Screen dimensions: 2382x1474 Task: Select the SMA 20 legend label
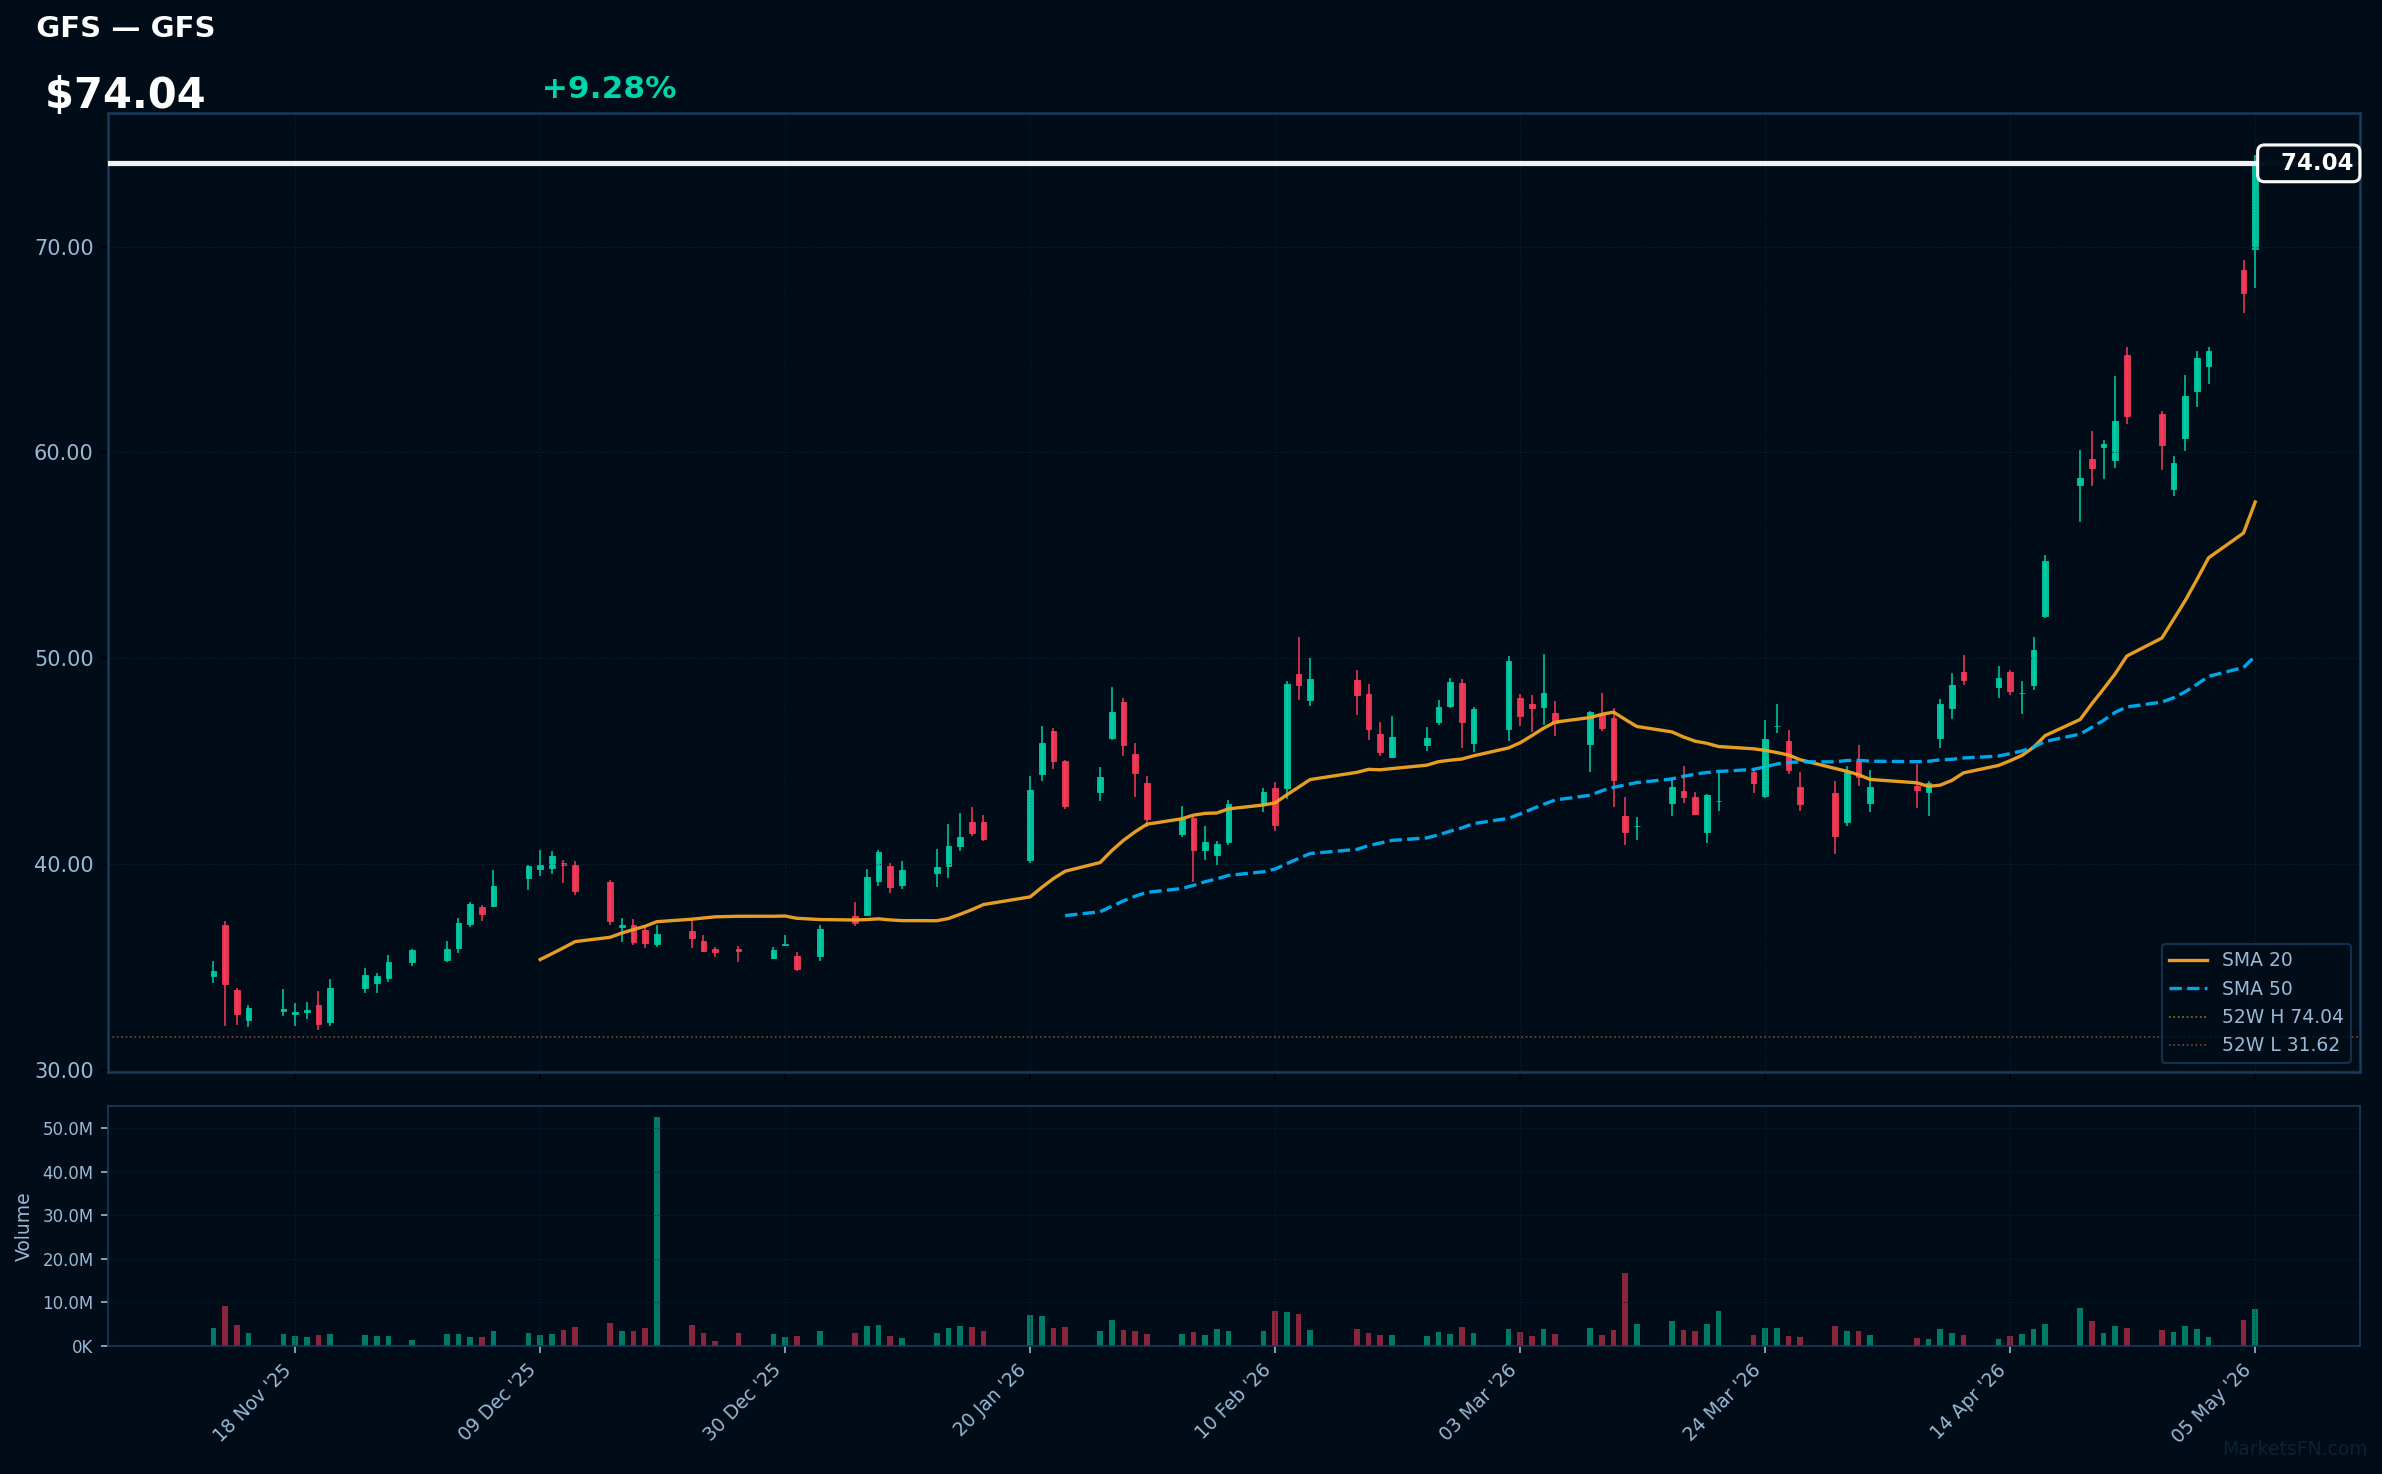point(2257,960)
